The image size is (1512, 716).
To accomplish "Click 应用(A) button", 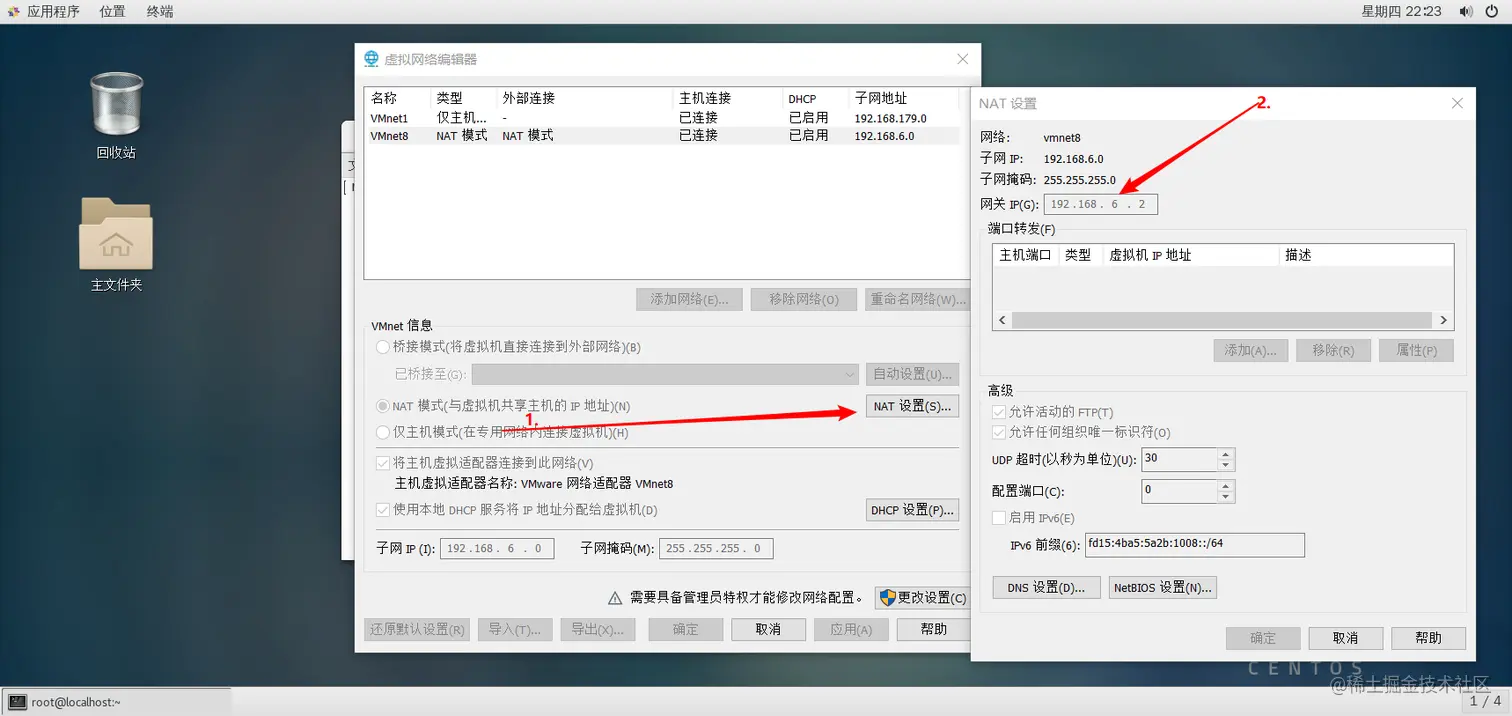I will pyautogui.click(x=851, y=629).
